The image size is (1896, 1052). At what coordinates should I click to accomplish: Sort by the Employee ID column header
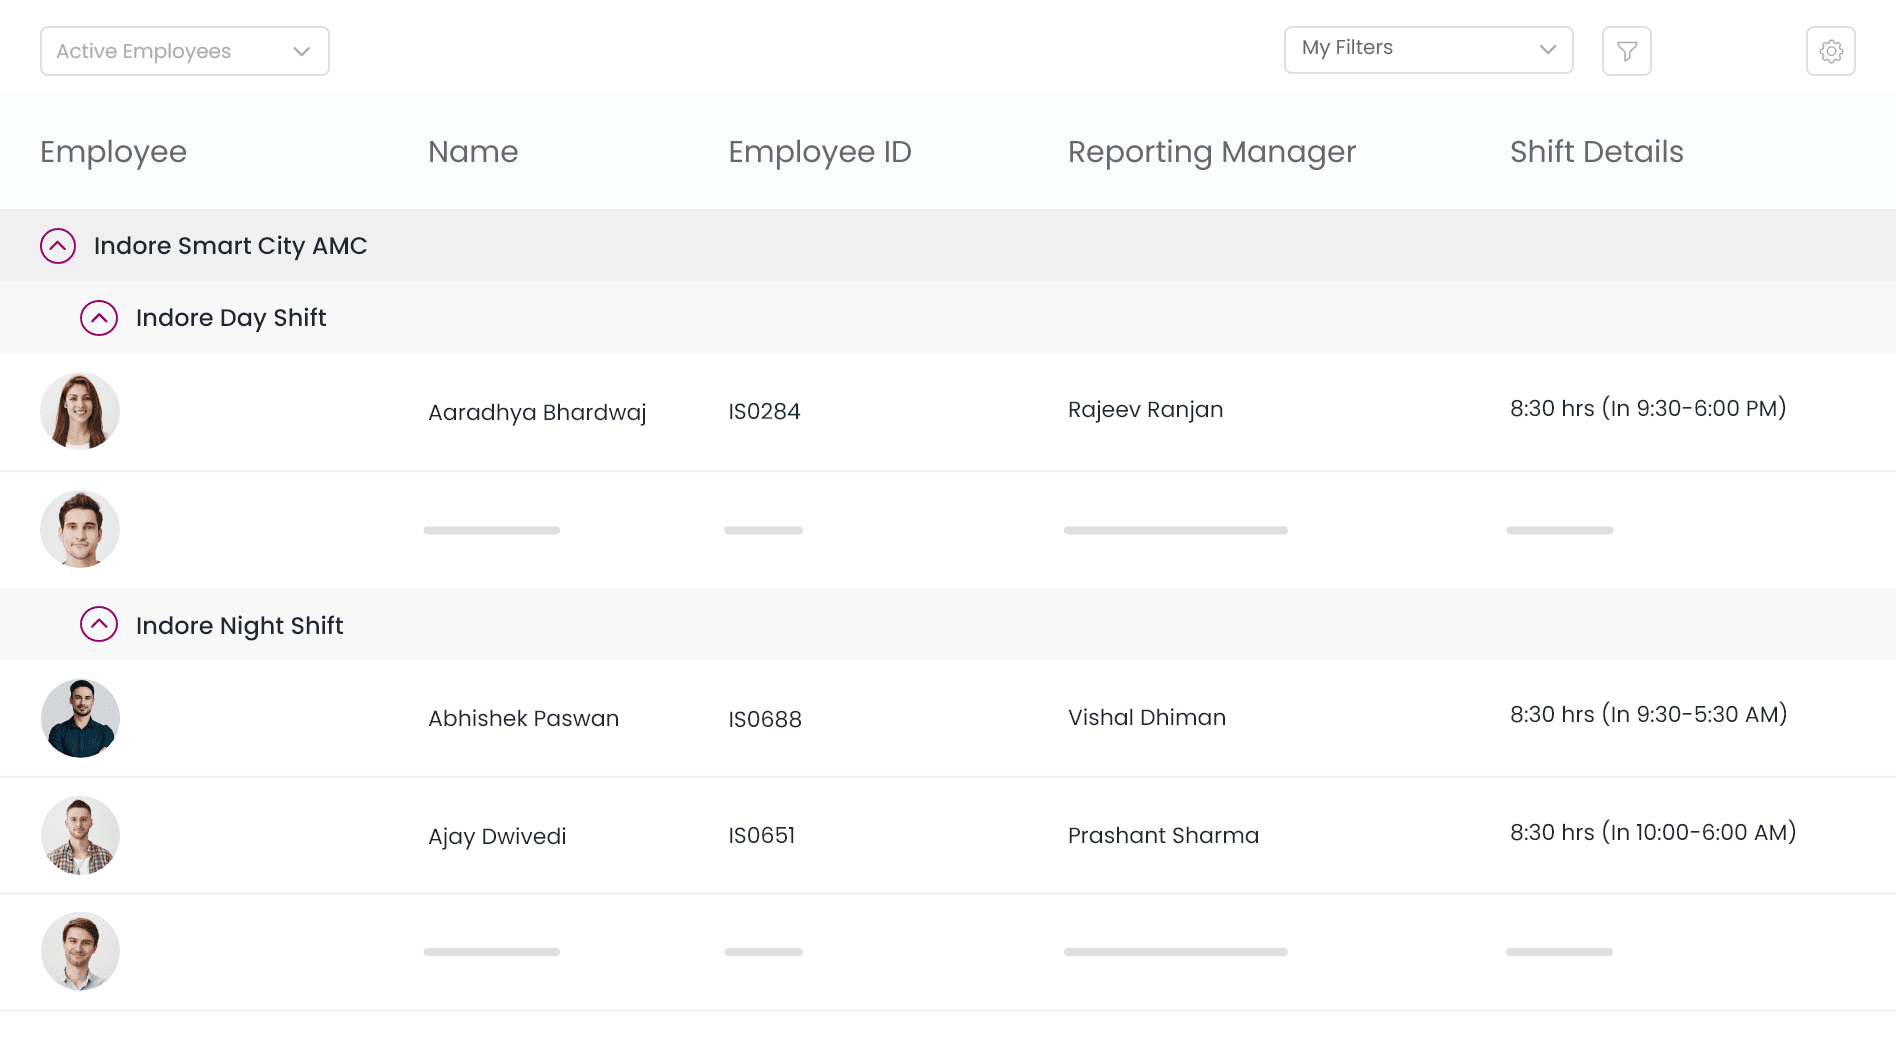(x=819, y=152)
